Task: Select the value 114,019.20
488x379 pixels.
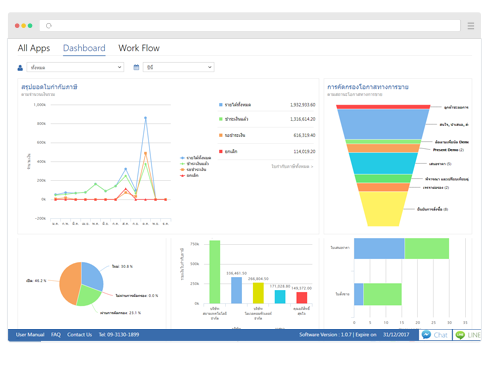Action: point(304,151)
